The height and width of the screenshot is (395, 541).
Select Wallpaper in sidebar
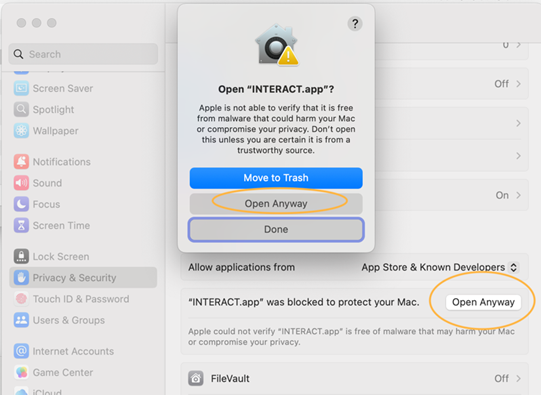[x=83, y=131]
